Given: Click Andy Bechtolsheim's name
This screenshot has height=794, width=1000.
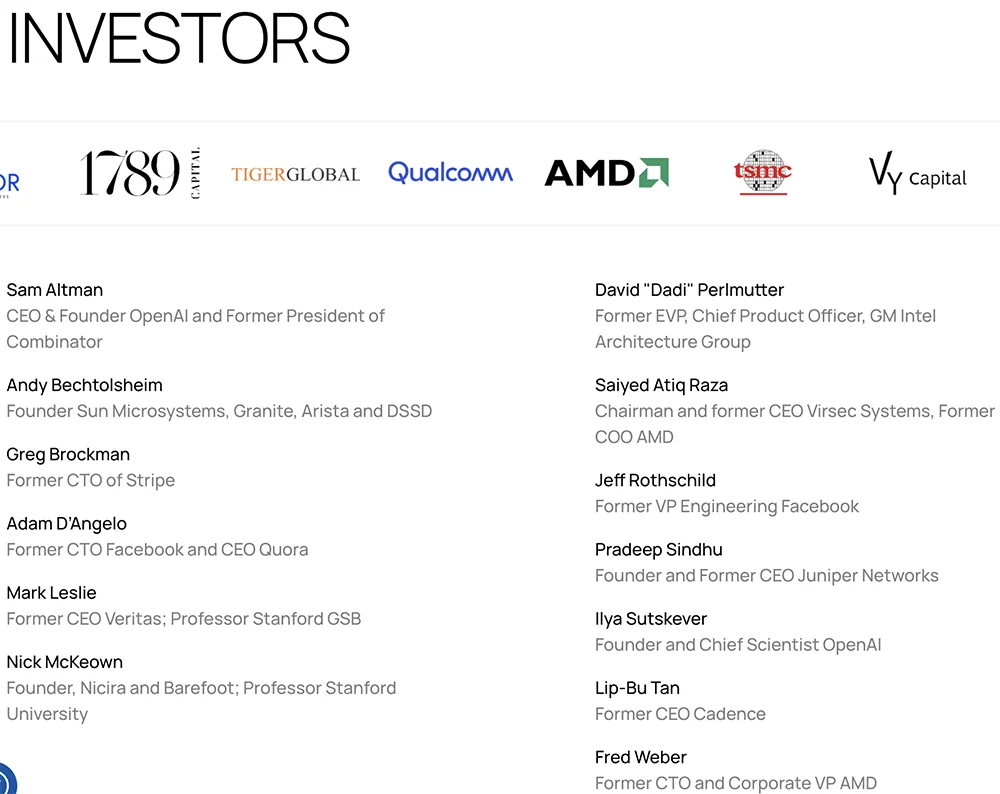Looking at the screenshot, I should tap(84, 385).
